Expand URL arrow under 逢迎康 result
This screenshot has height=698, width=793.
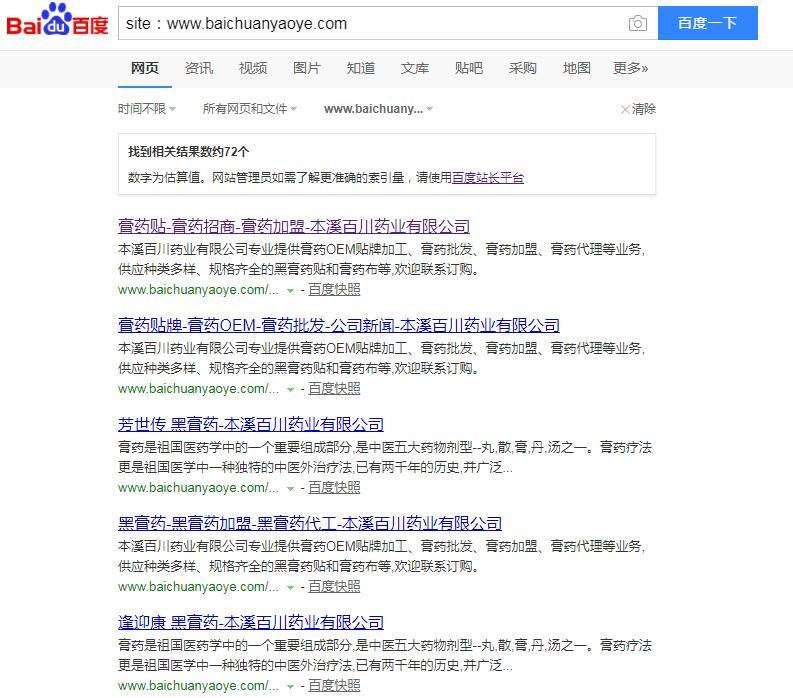pyautogui.click(x=290, y=687)
